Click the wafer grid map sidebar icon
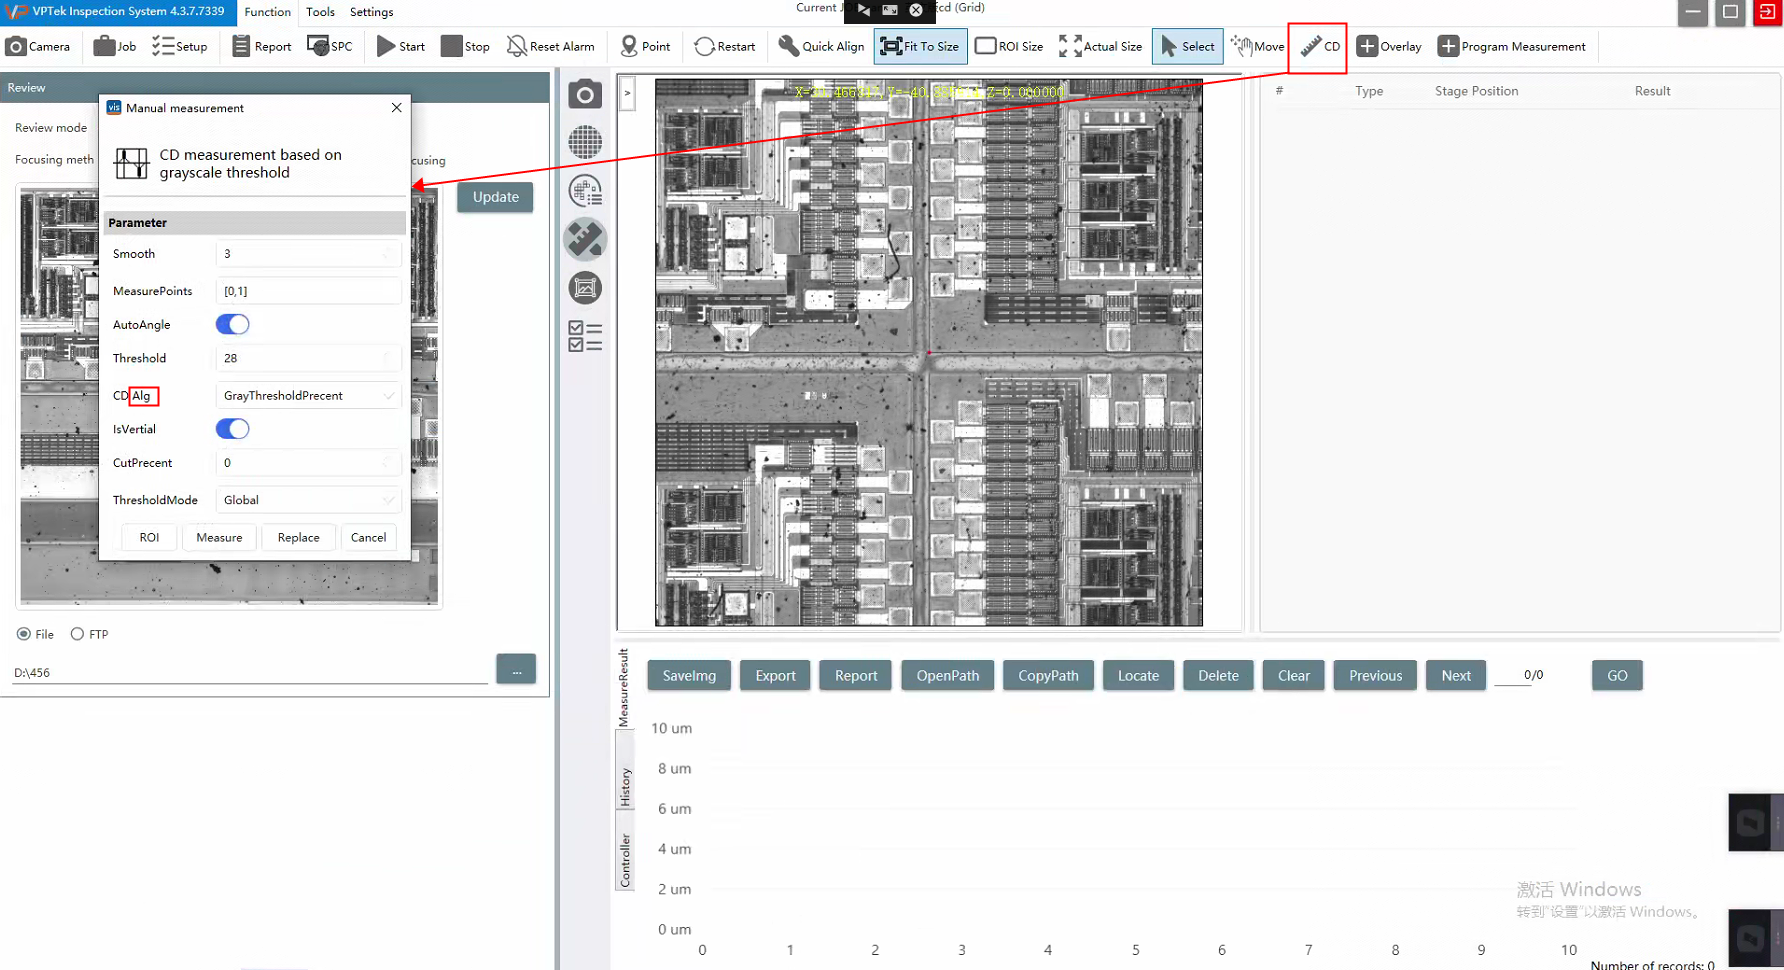 coord(585,142)
